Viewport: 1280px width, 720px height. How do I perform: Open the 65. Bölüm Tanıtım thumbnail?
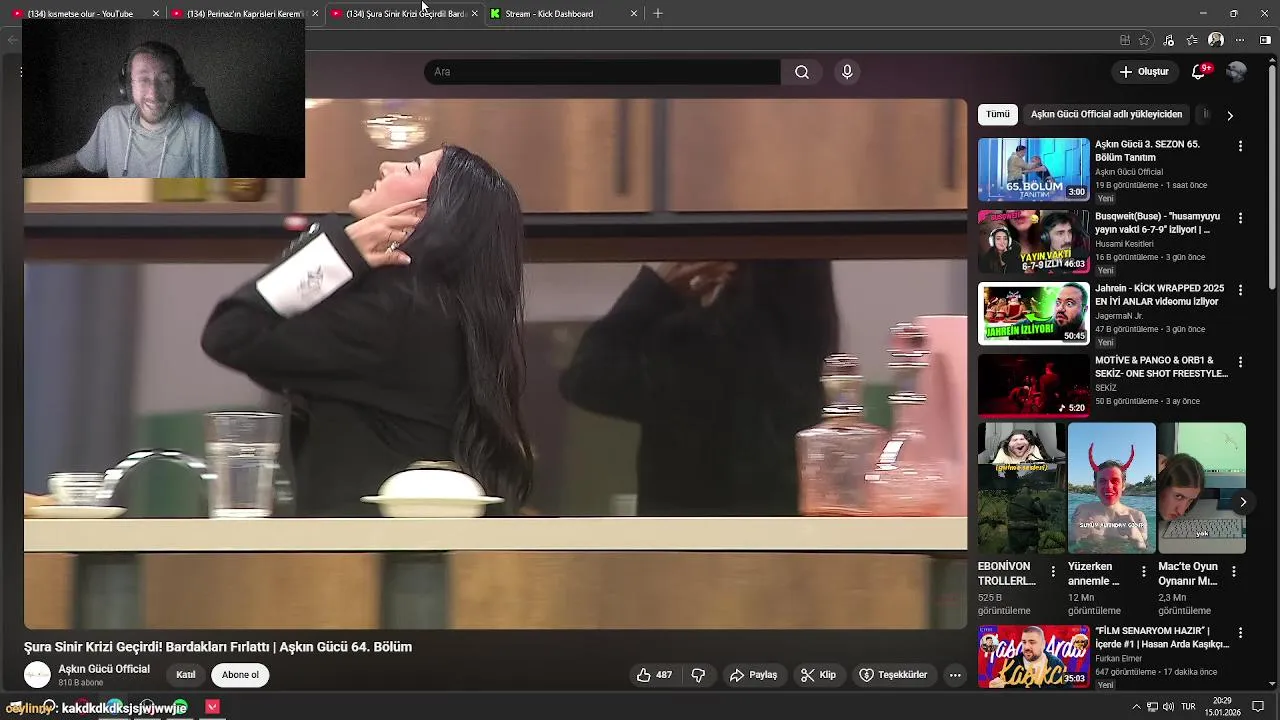pos(1034,170)
